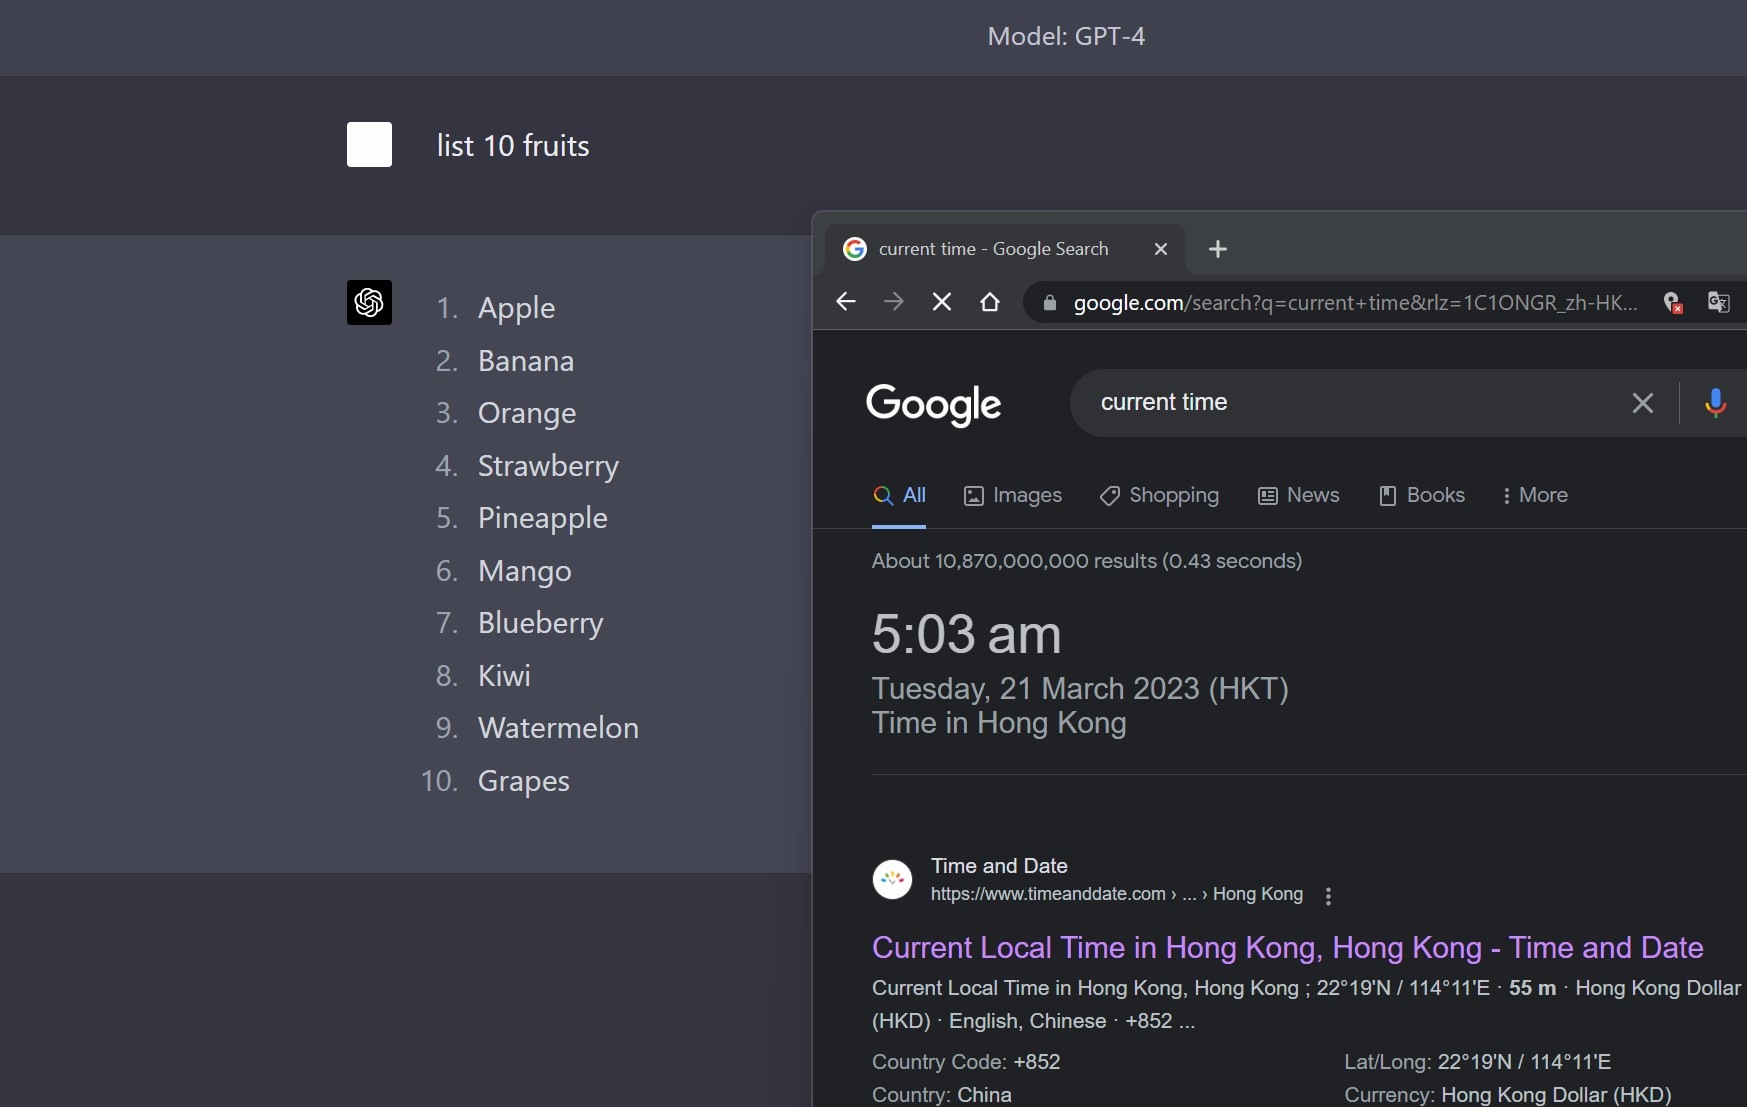Click Country Code +852 text
This screenshot has width=1747, height=1107.
[x=966, y=1062]
